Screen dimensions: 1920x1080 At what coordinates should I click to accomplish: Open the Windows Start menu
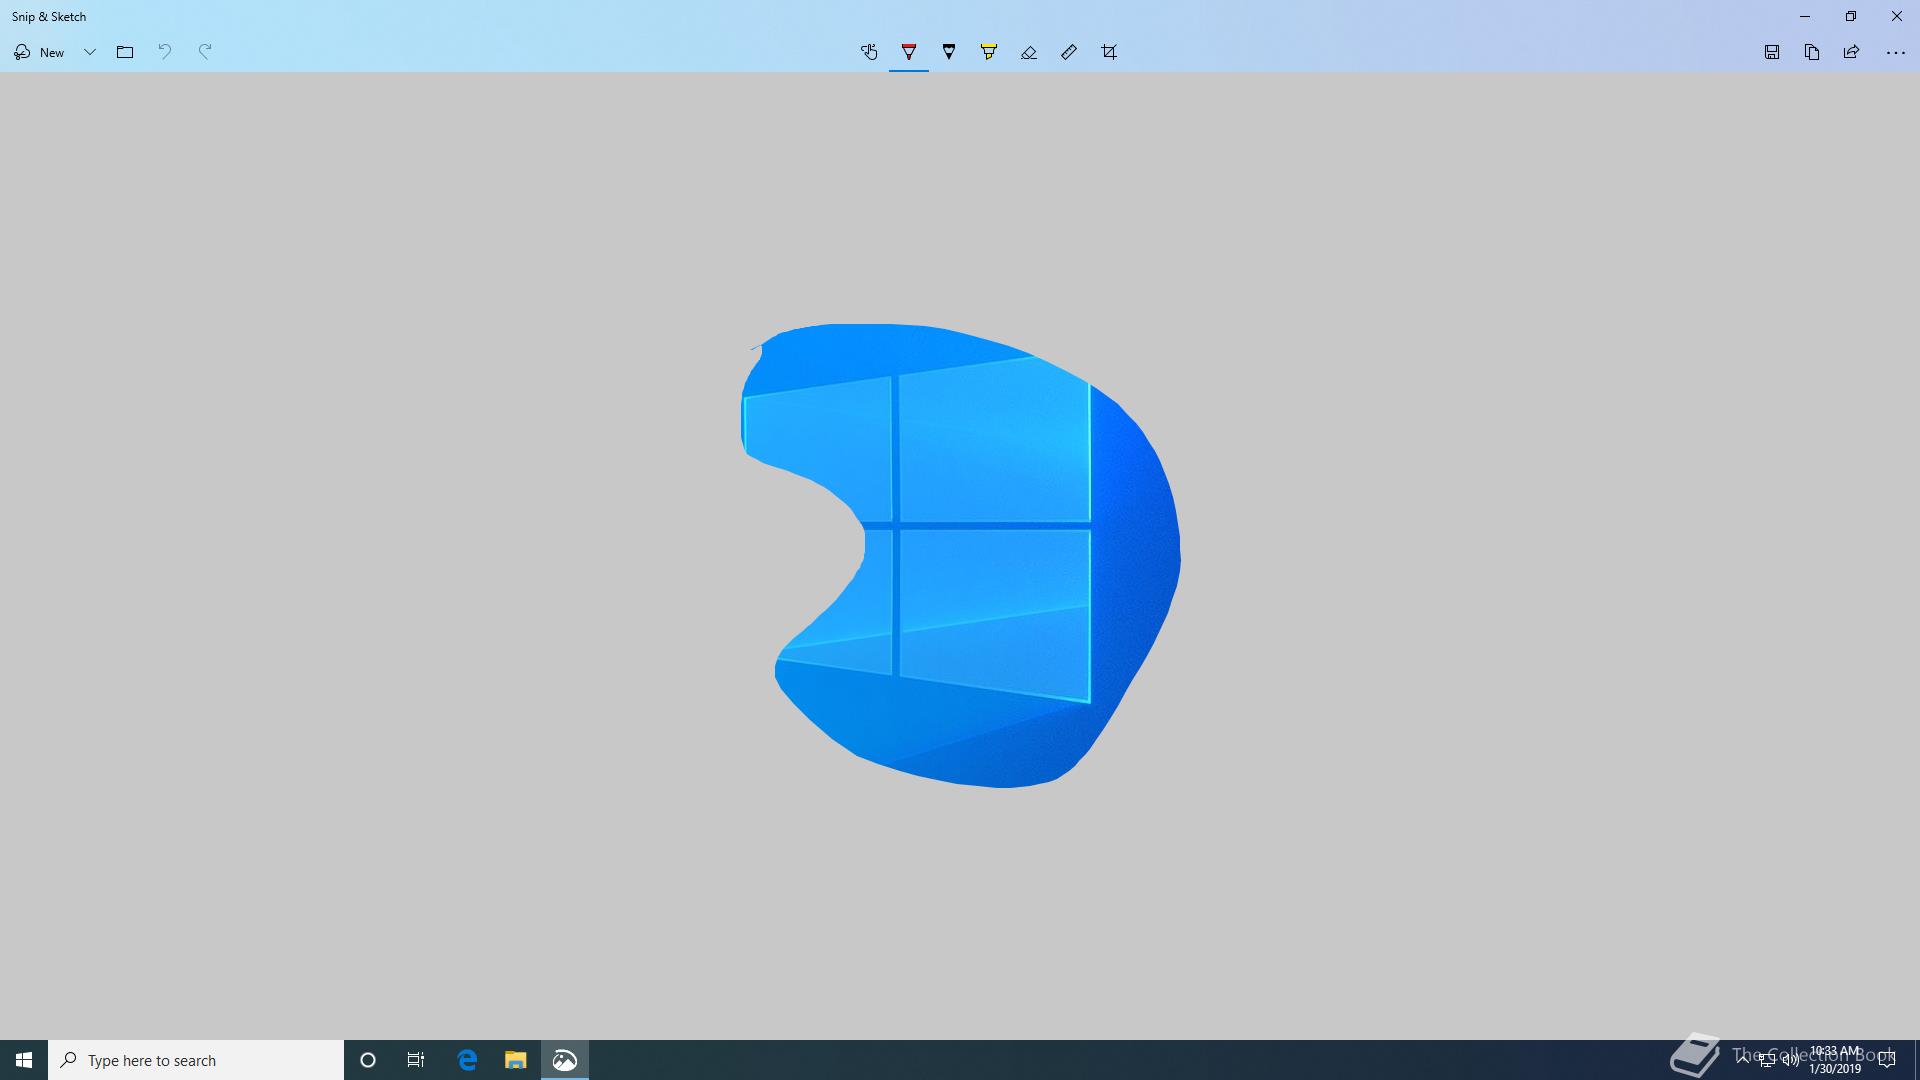point(24,1060)
